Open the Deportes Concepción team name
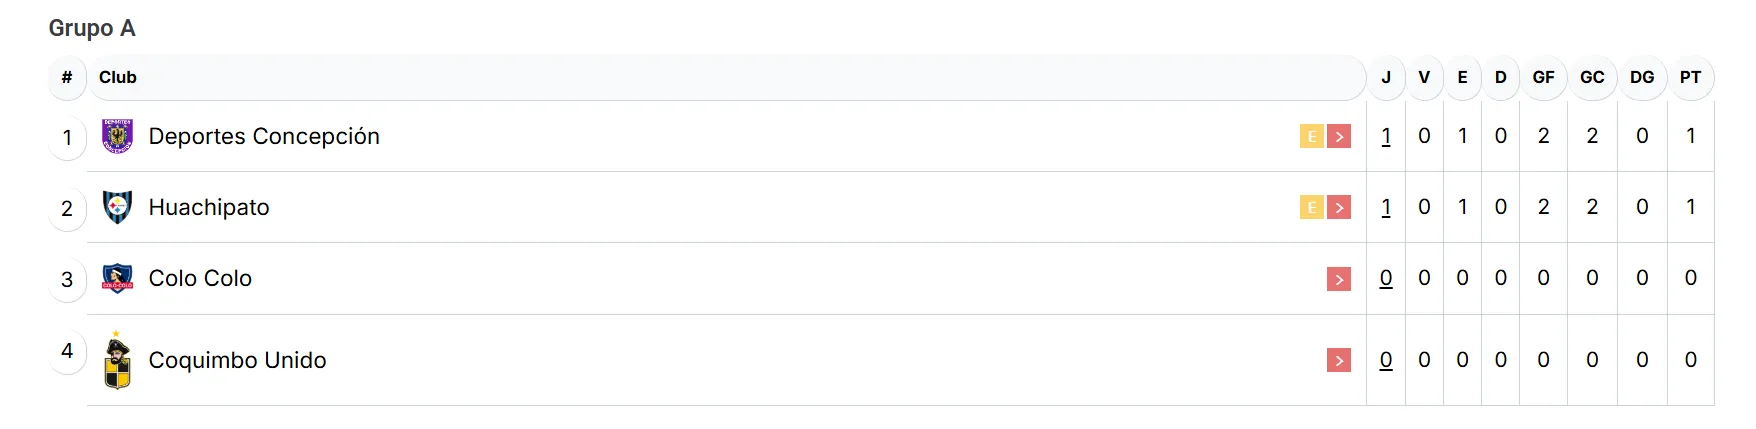Viewport: 1756px width, 429px height. (x=264, y=136)
